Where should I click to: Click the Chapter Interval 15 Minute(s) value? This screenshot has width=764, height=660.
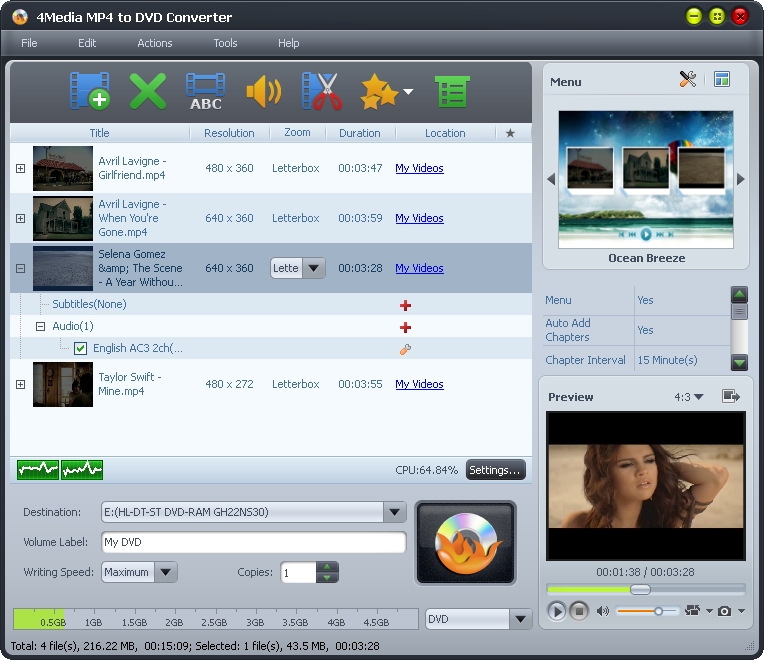click(x=668, y=360)
